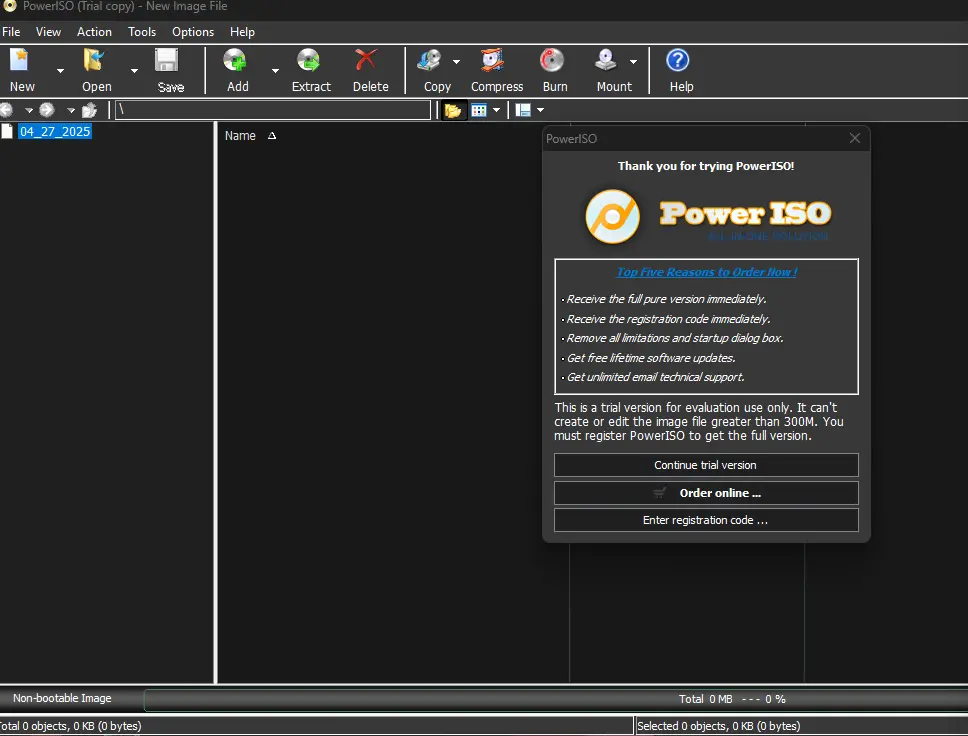Click the document icon beside 04_27_2025

(x=7, y=132)
